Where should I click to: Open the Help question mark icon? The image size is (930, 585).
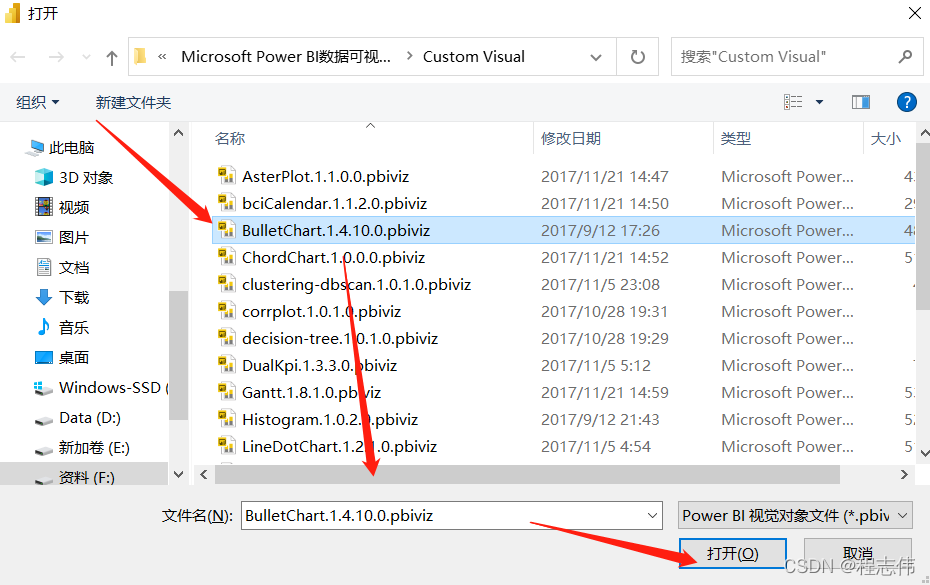[906, 101]
